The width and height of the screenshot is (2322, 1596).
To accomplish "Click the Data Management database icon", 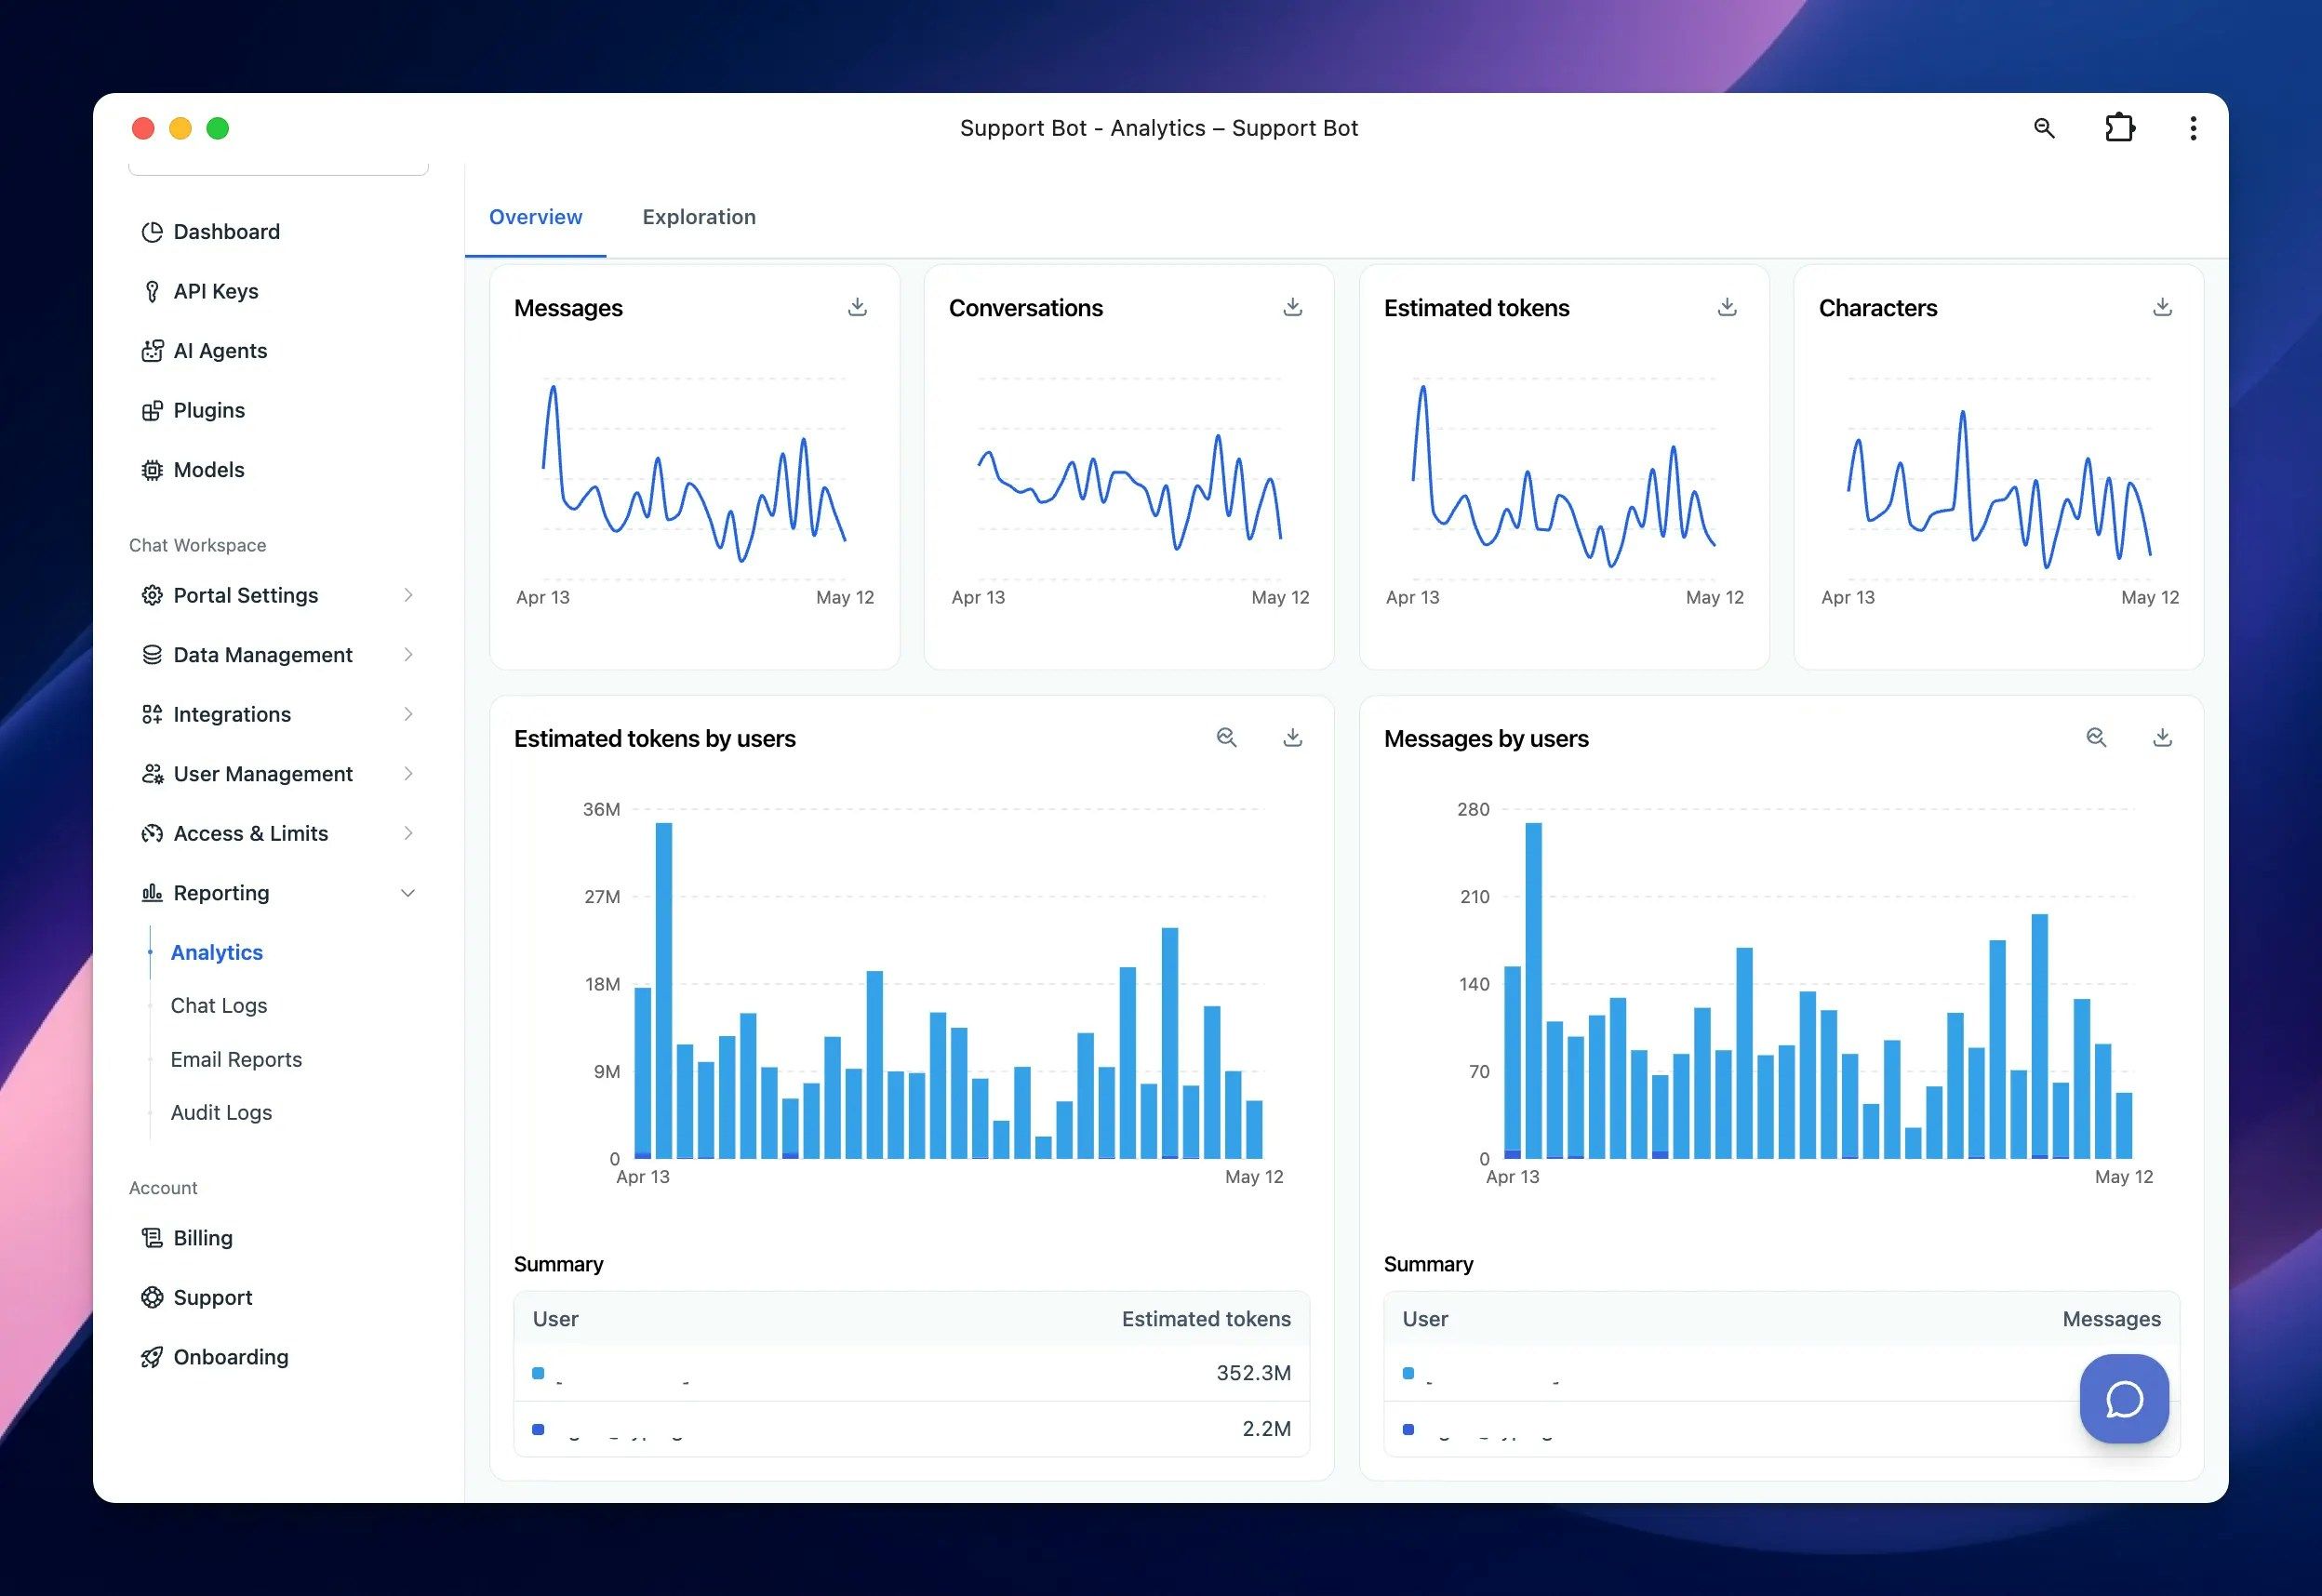I will [x=152, y=655].
